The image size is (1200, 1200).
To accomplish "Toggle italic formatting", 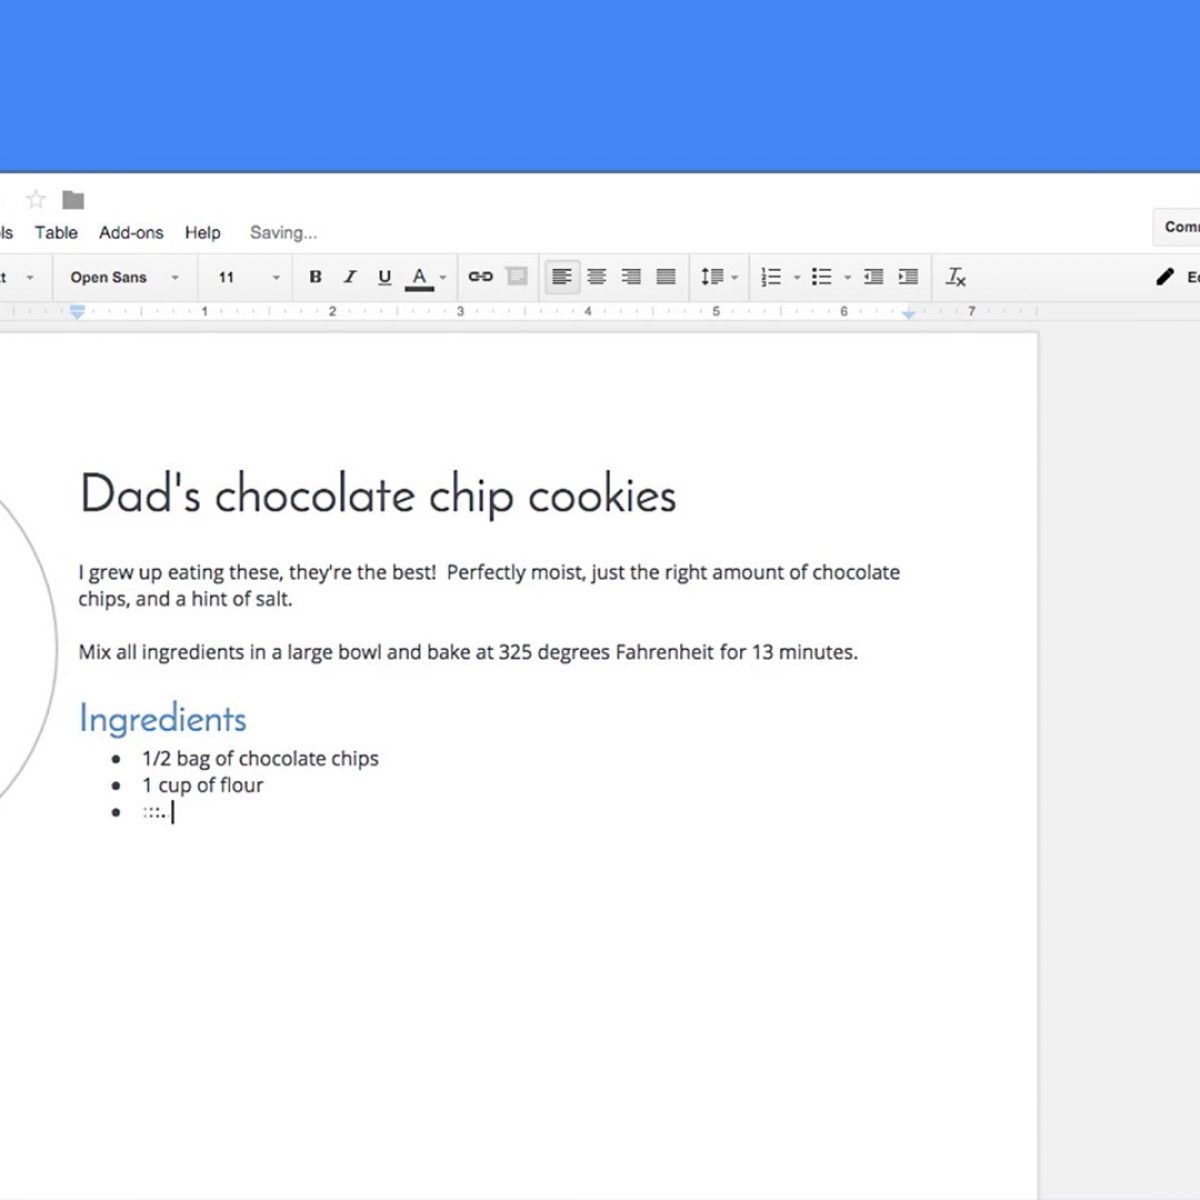I will tap(350, 277).
